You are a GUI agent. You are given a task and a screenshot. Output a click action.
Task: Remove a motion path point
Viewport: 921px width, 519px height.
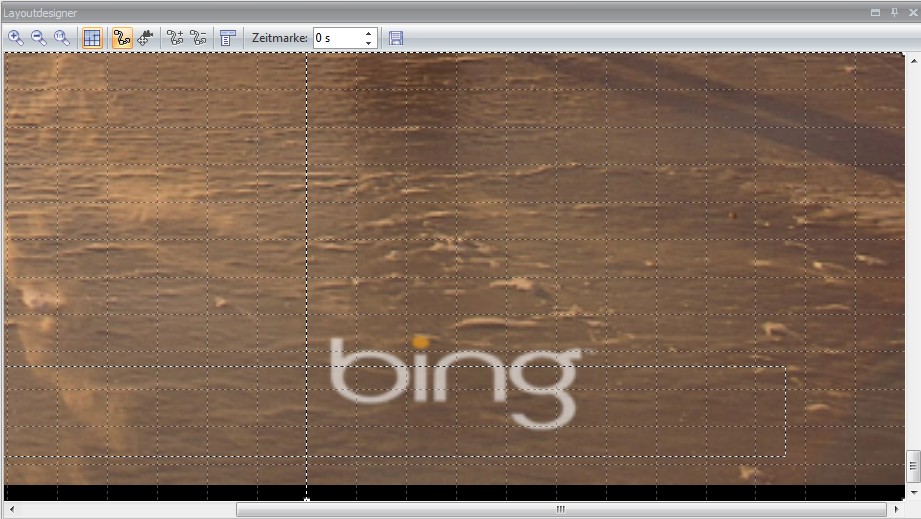[x=199, y=38]
